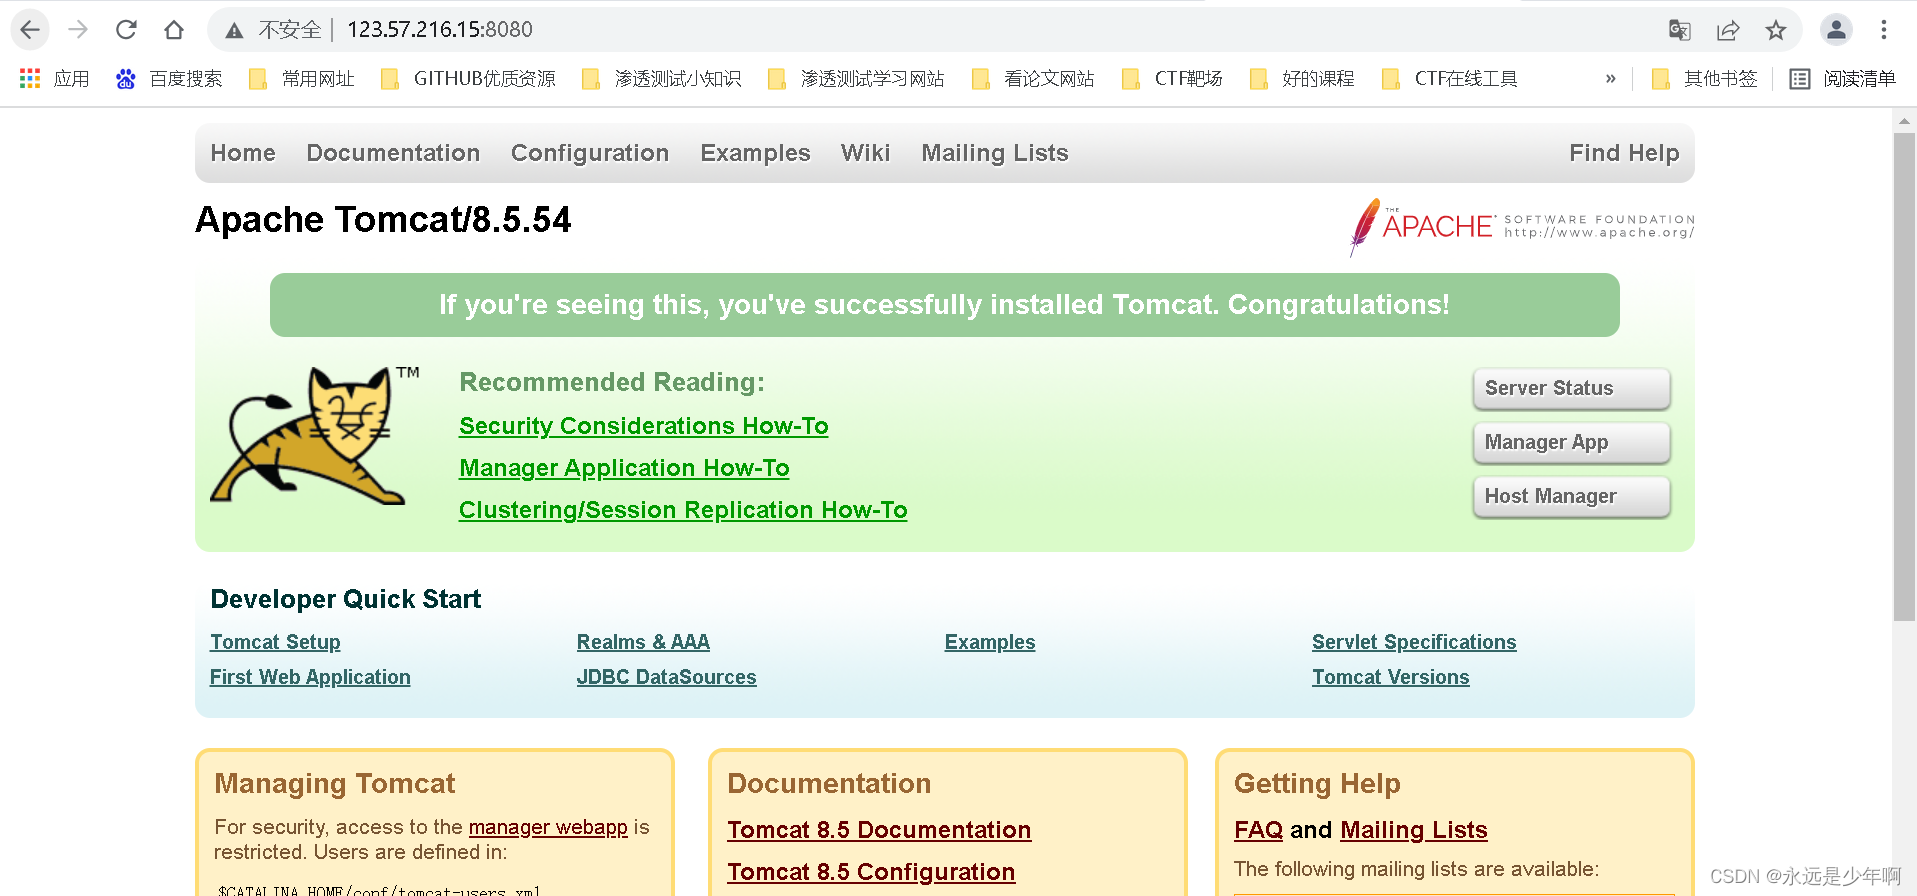Click the Recommended Reading heading
The width and height of the screenshot is (1917, 896).
point(612,382)
